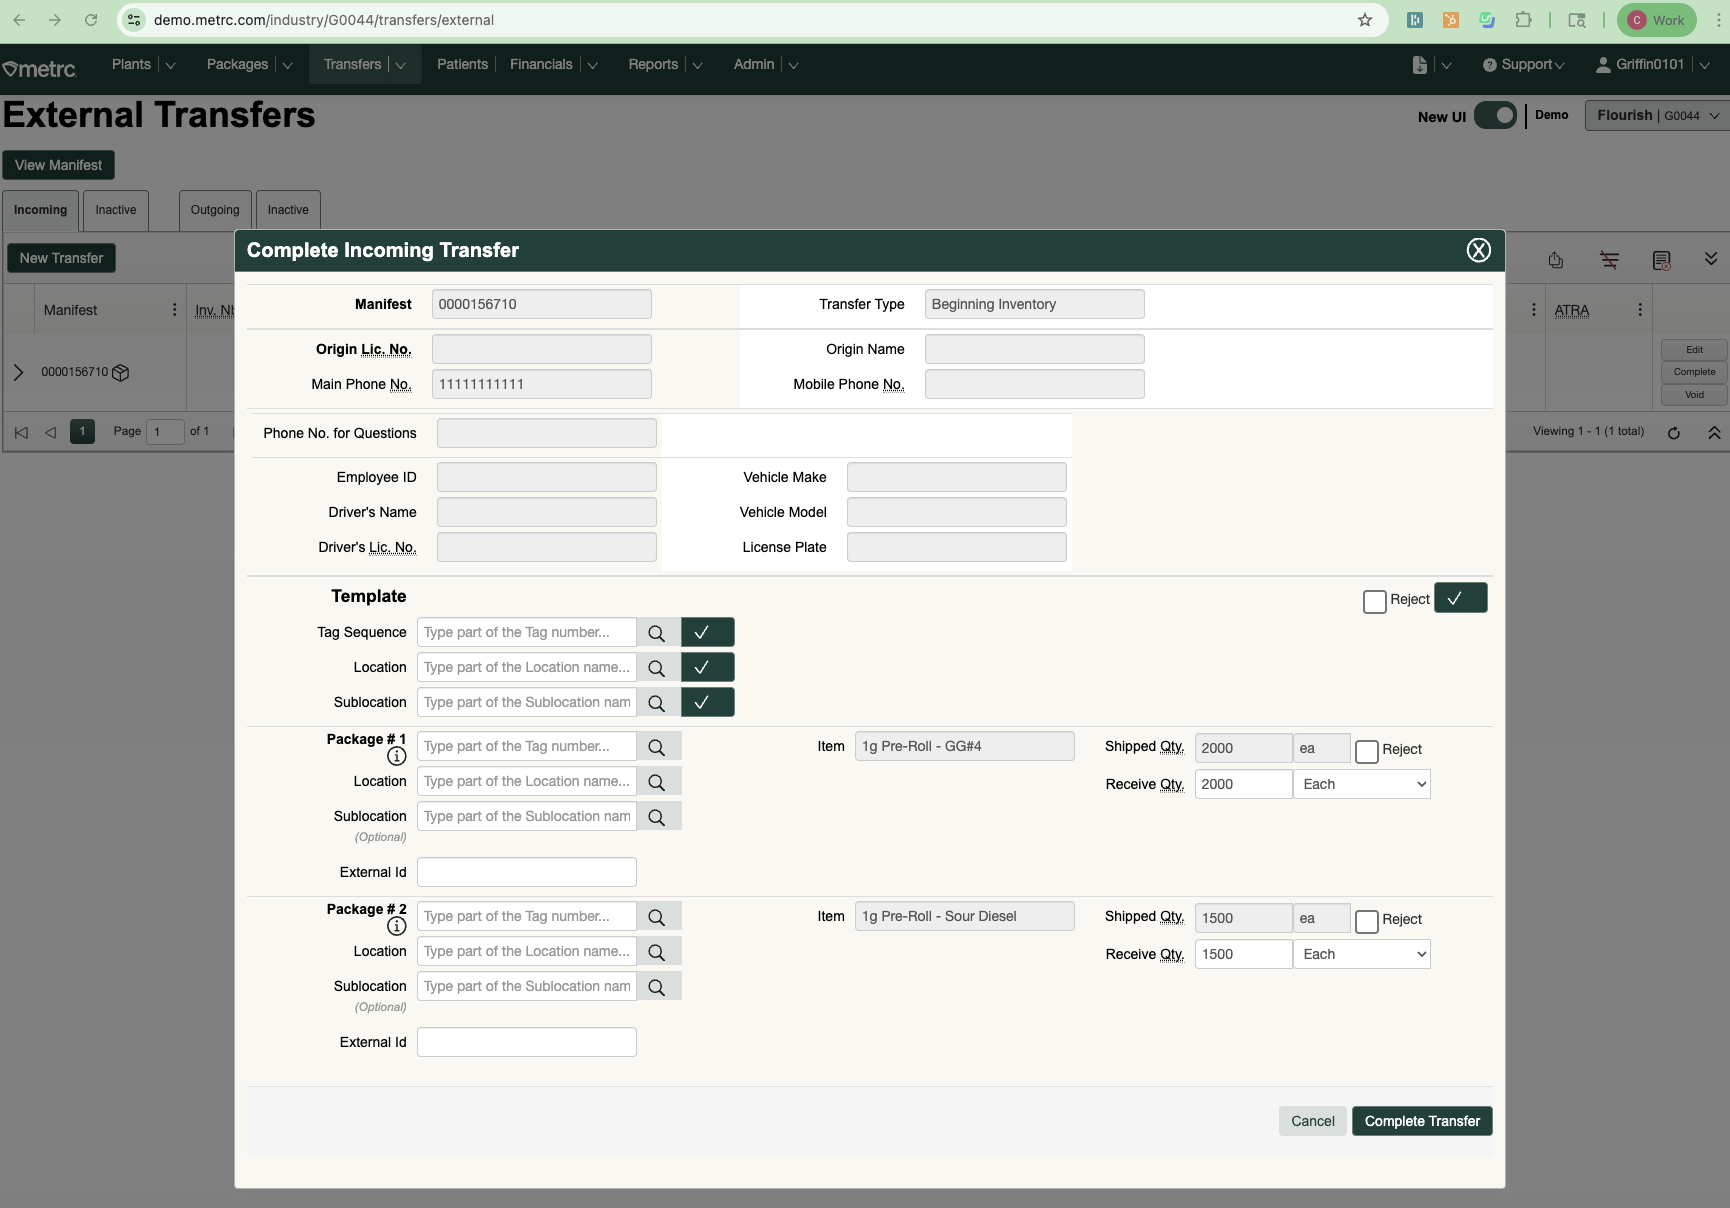1730x1208 pixels.
Task: Click the Package #1 External Id field
Action: (x=526, y=873)
